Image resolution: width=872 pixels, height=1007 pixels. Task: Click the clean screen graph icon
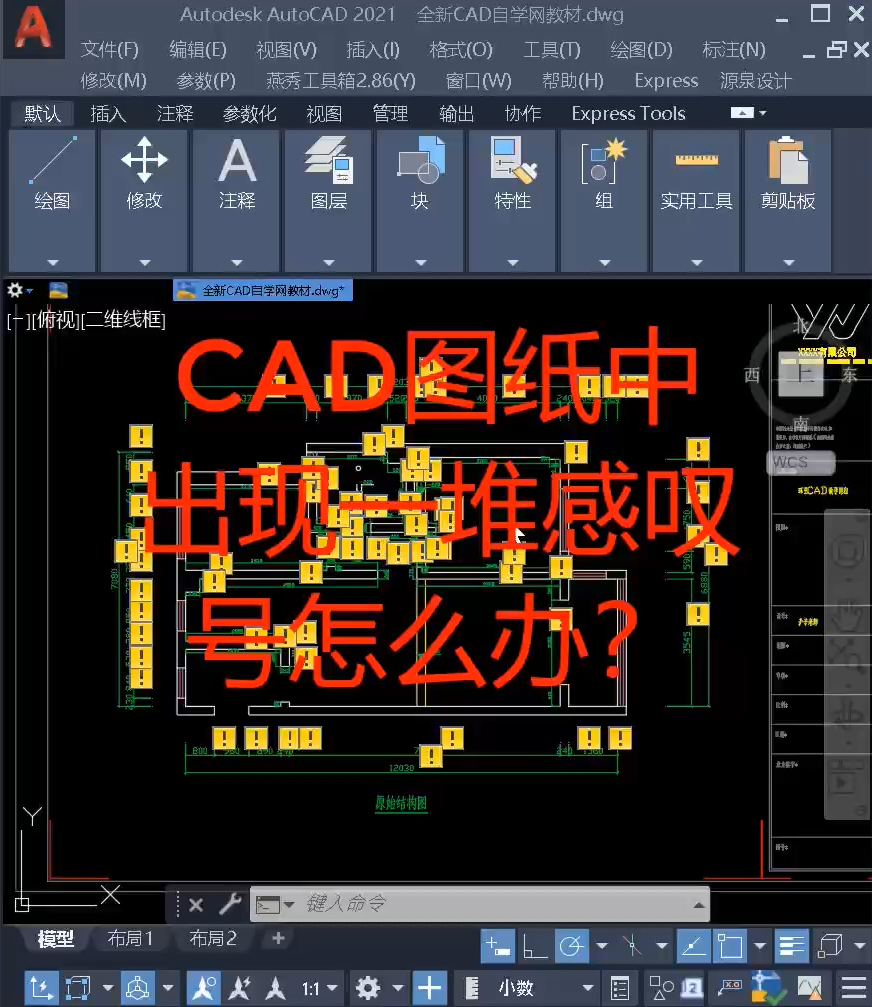click(x=810, y=988)
